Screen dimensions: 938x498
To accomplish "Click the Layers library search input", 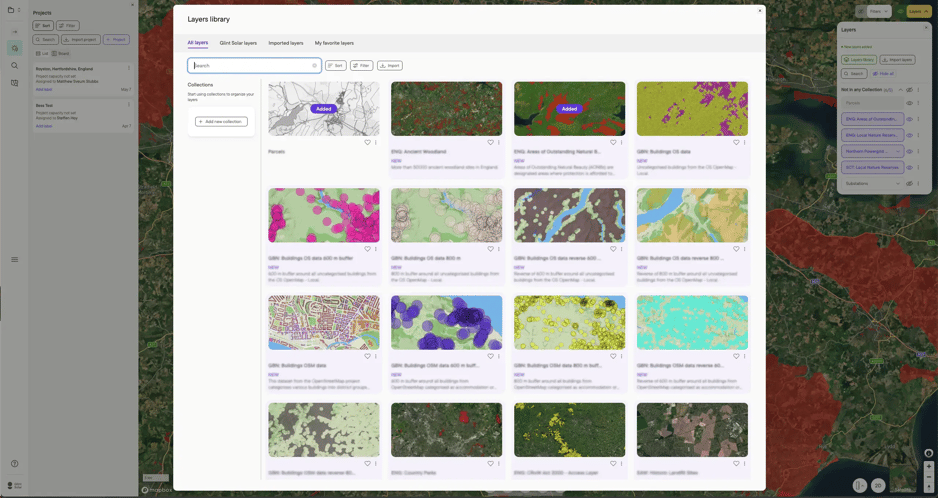I will (x=254, y=66).
